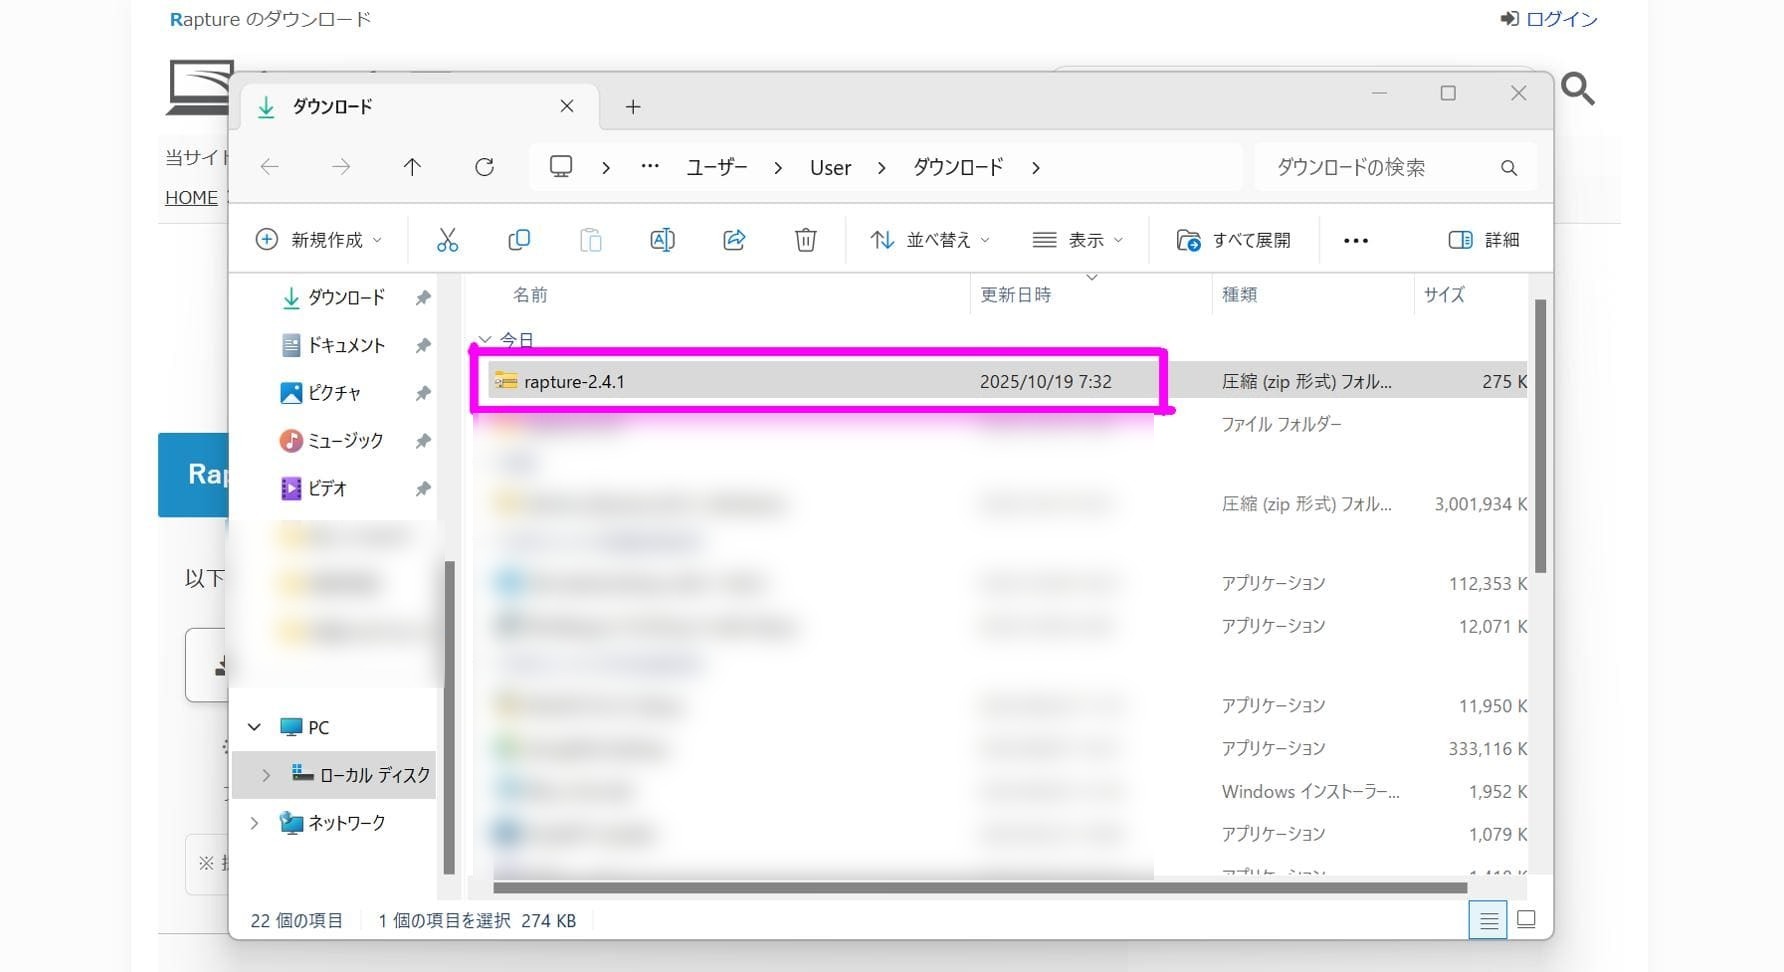Click the Rename icon in toolbar
Viewport: 1784px width, 972px height.
tap(662, 240)
